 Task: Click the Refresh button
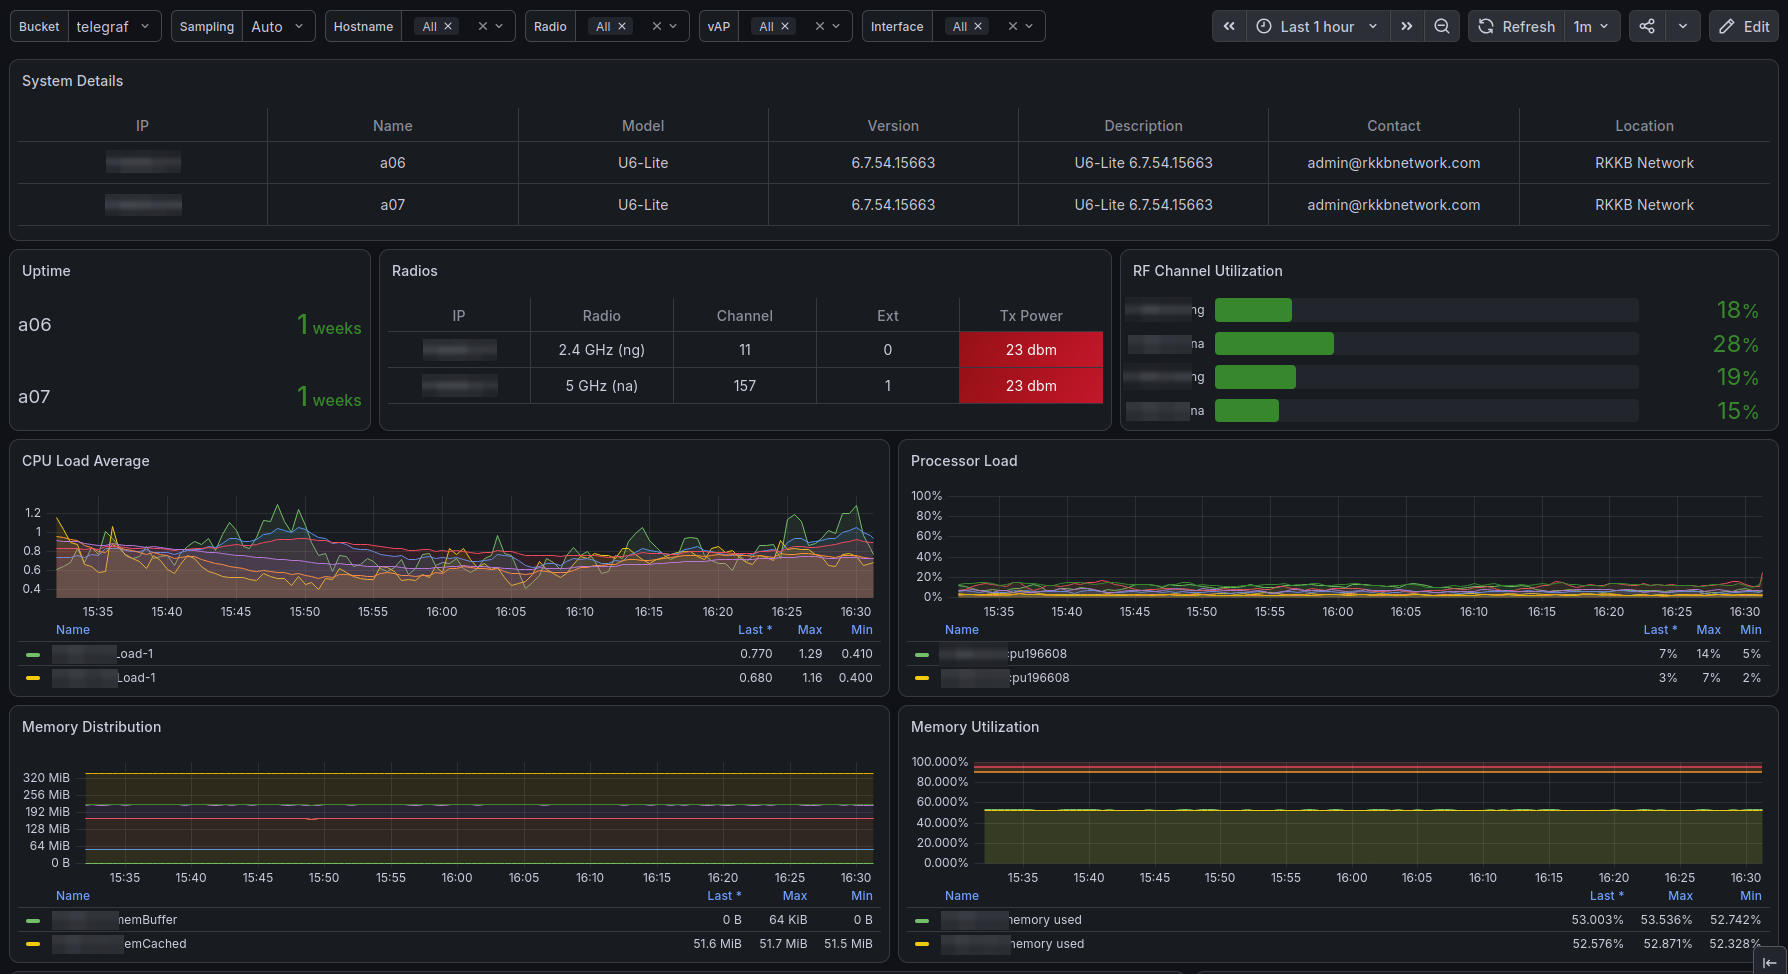[x=1517, y=27]
